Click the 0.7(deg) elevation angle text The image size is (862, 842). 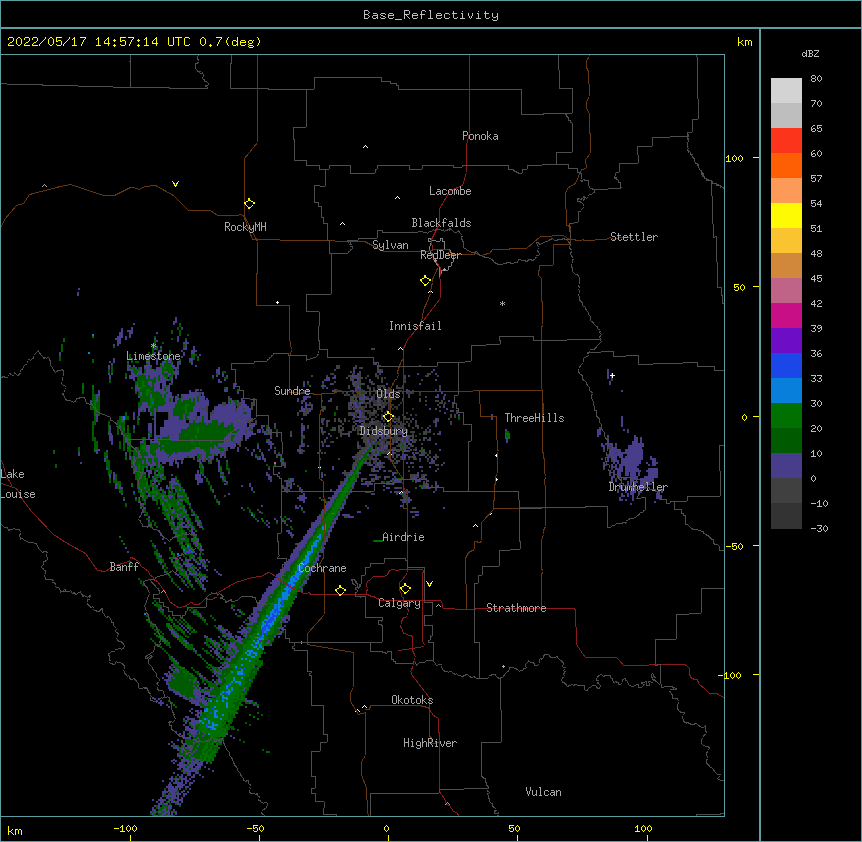(x=230, y=42)
